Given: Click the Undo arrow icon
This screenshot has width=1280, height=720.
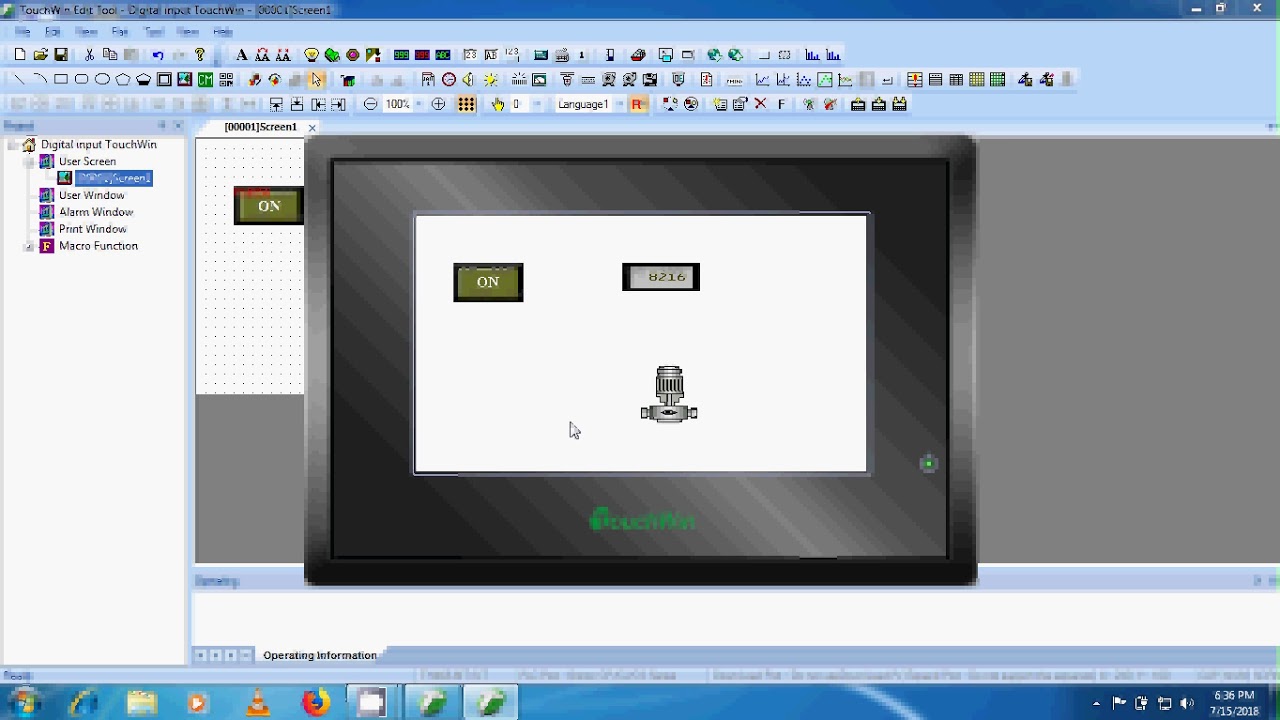Looking at the screenshot, I should tap(158, 55).
